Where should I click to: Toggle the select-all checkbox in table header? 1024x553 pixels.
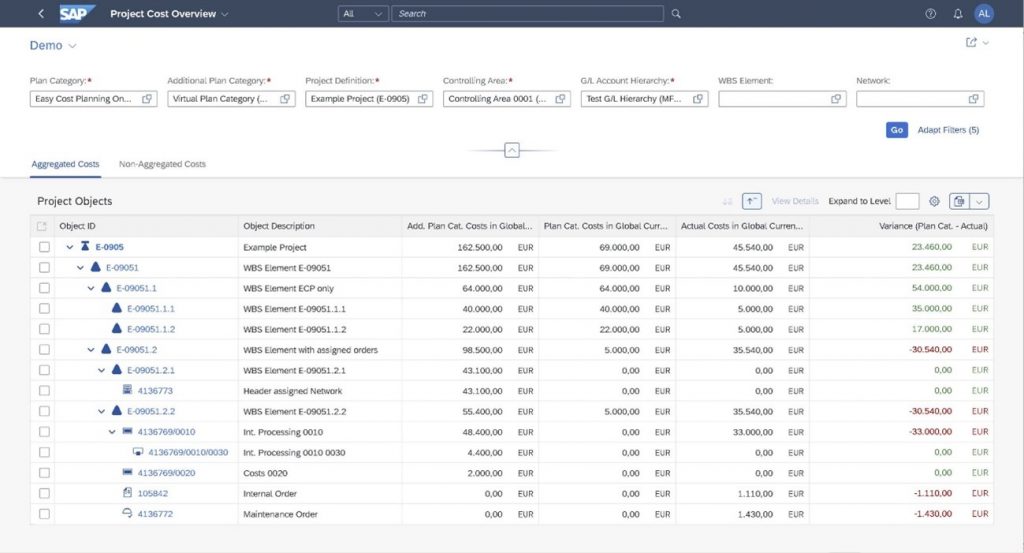click(x=42, y=226)
